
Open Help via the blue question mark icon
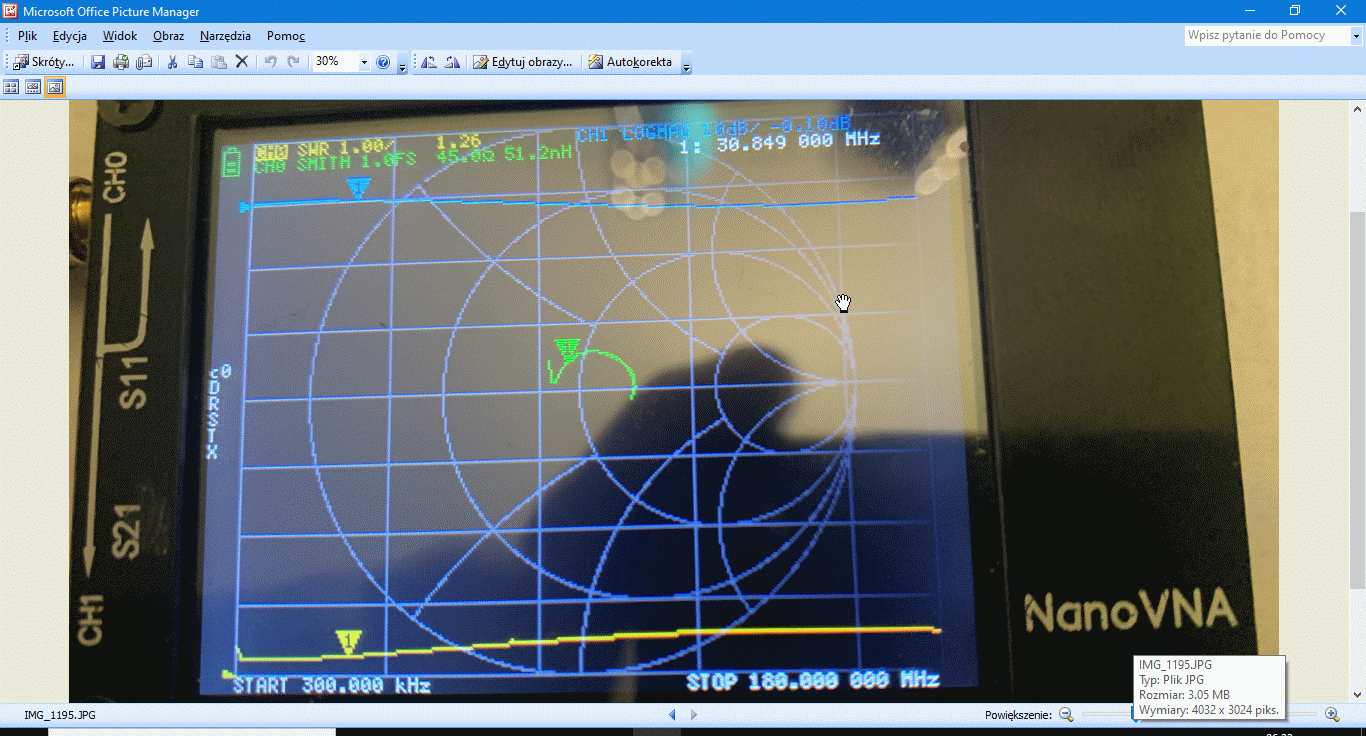(x=383, y=62)
